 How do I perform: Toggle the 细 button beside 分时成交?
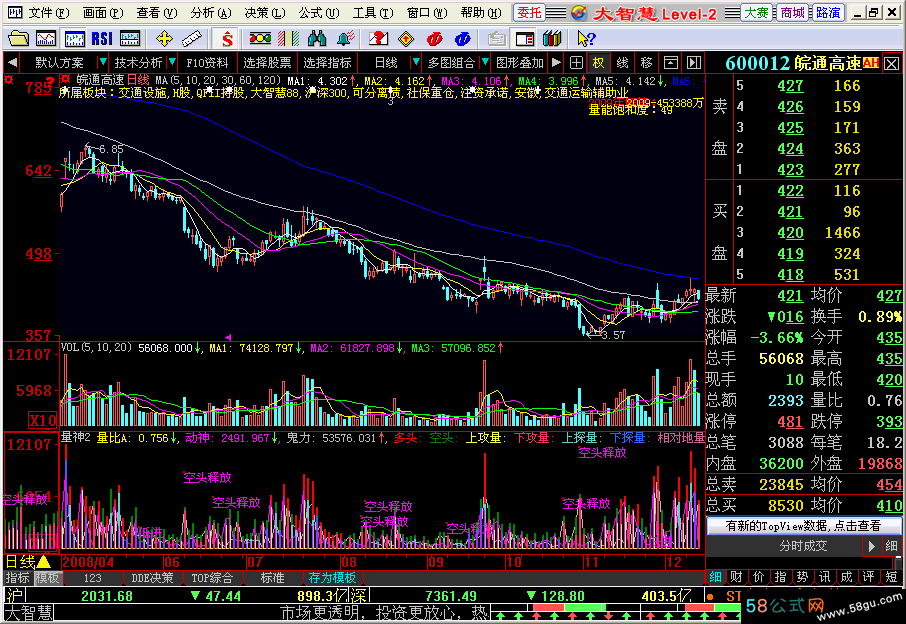[891, 545]
